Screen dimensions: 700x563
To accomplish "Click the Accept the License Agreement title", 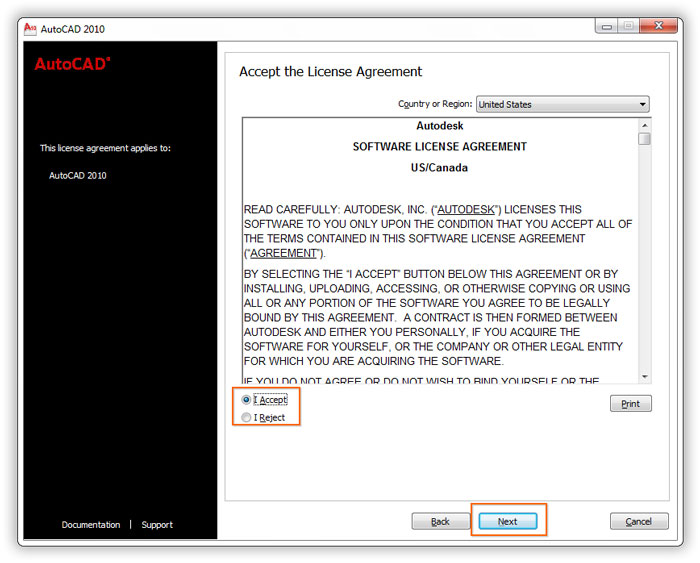I will tap(330, 72).
